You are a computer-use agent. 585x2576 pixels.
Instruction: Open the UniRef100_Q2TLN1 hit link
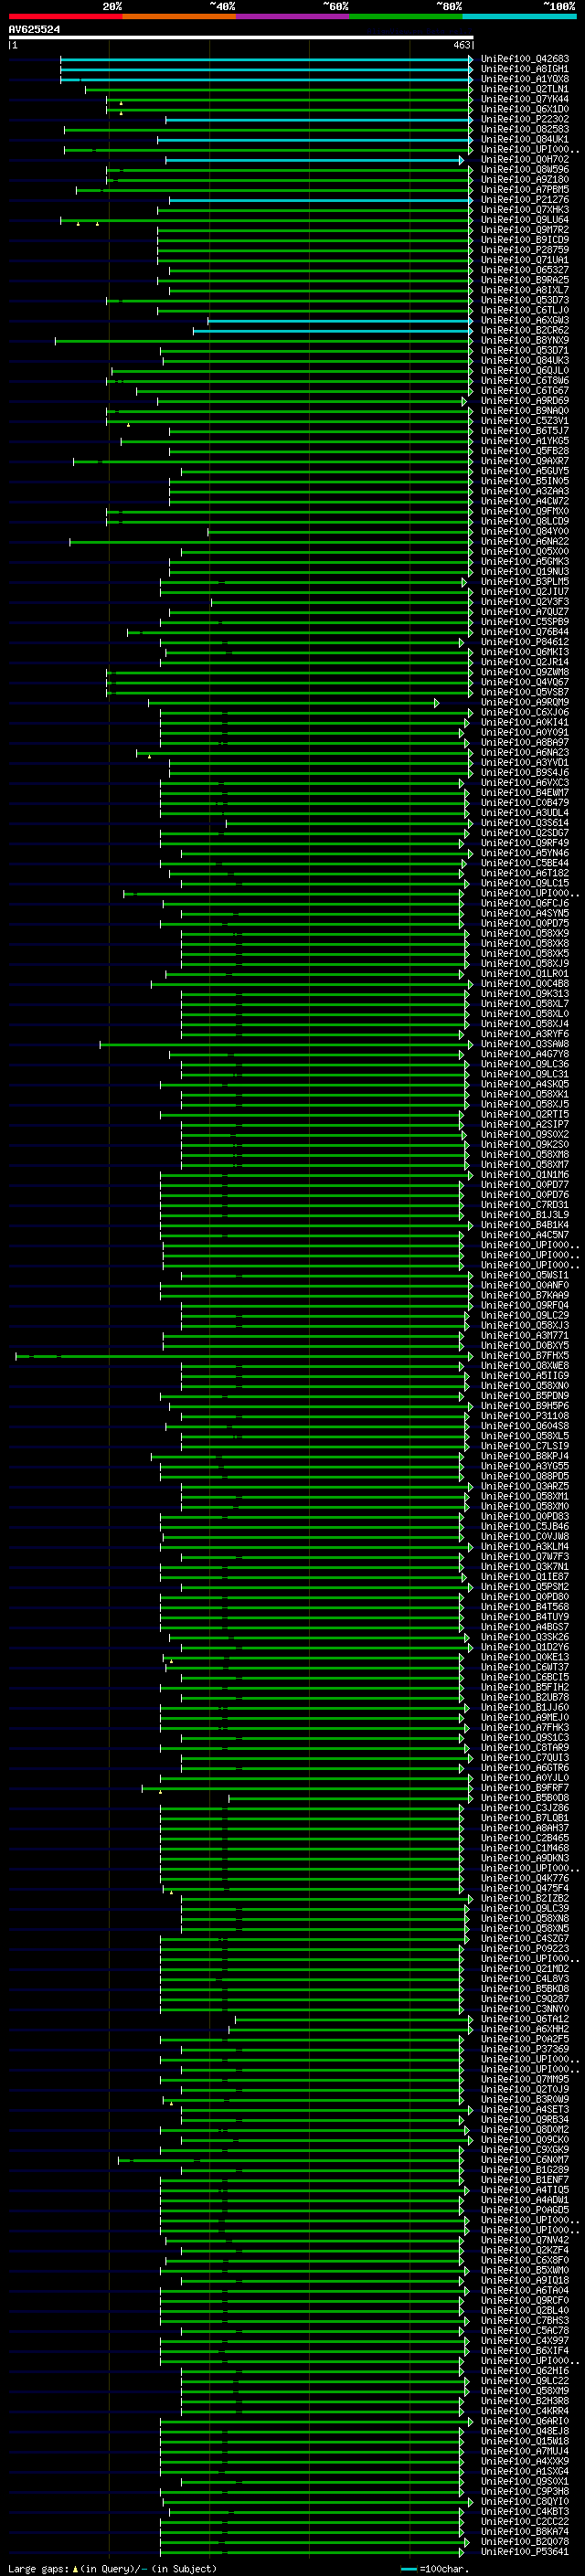[x=525, y=89]
